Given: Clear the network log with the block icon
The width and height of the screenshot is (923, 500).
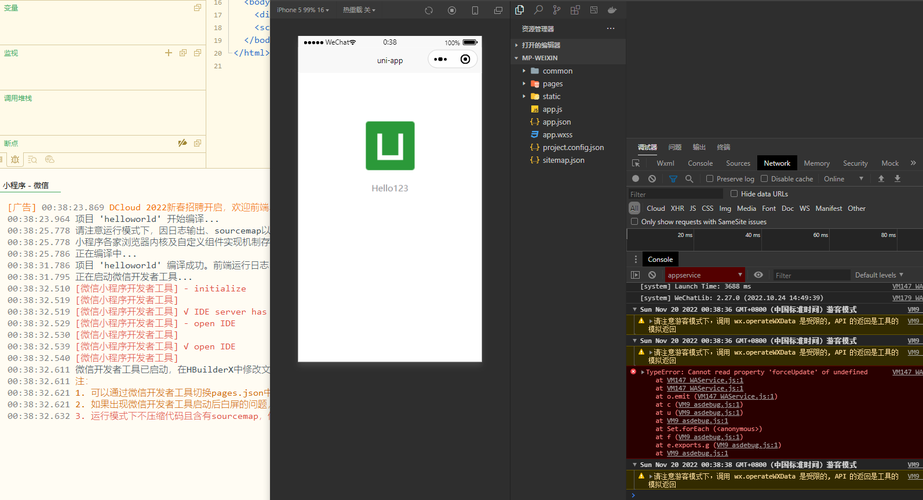Looking at the screenshot, I should click(653, 179).
